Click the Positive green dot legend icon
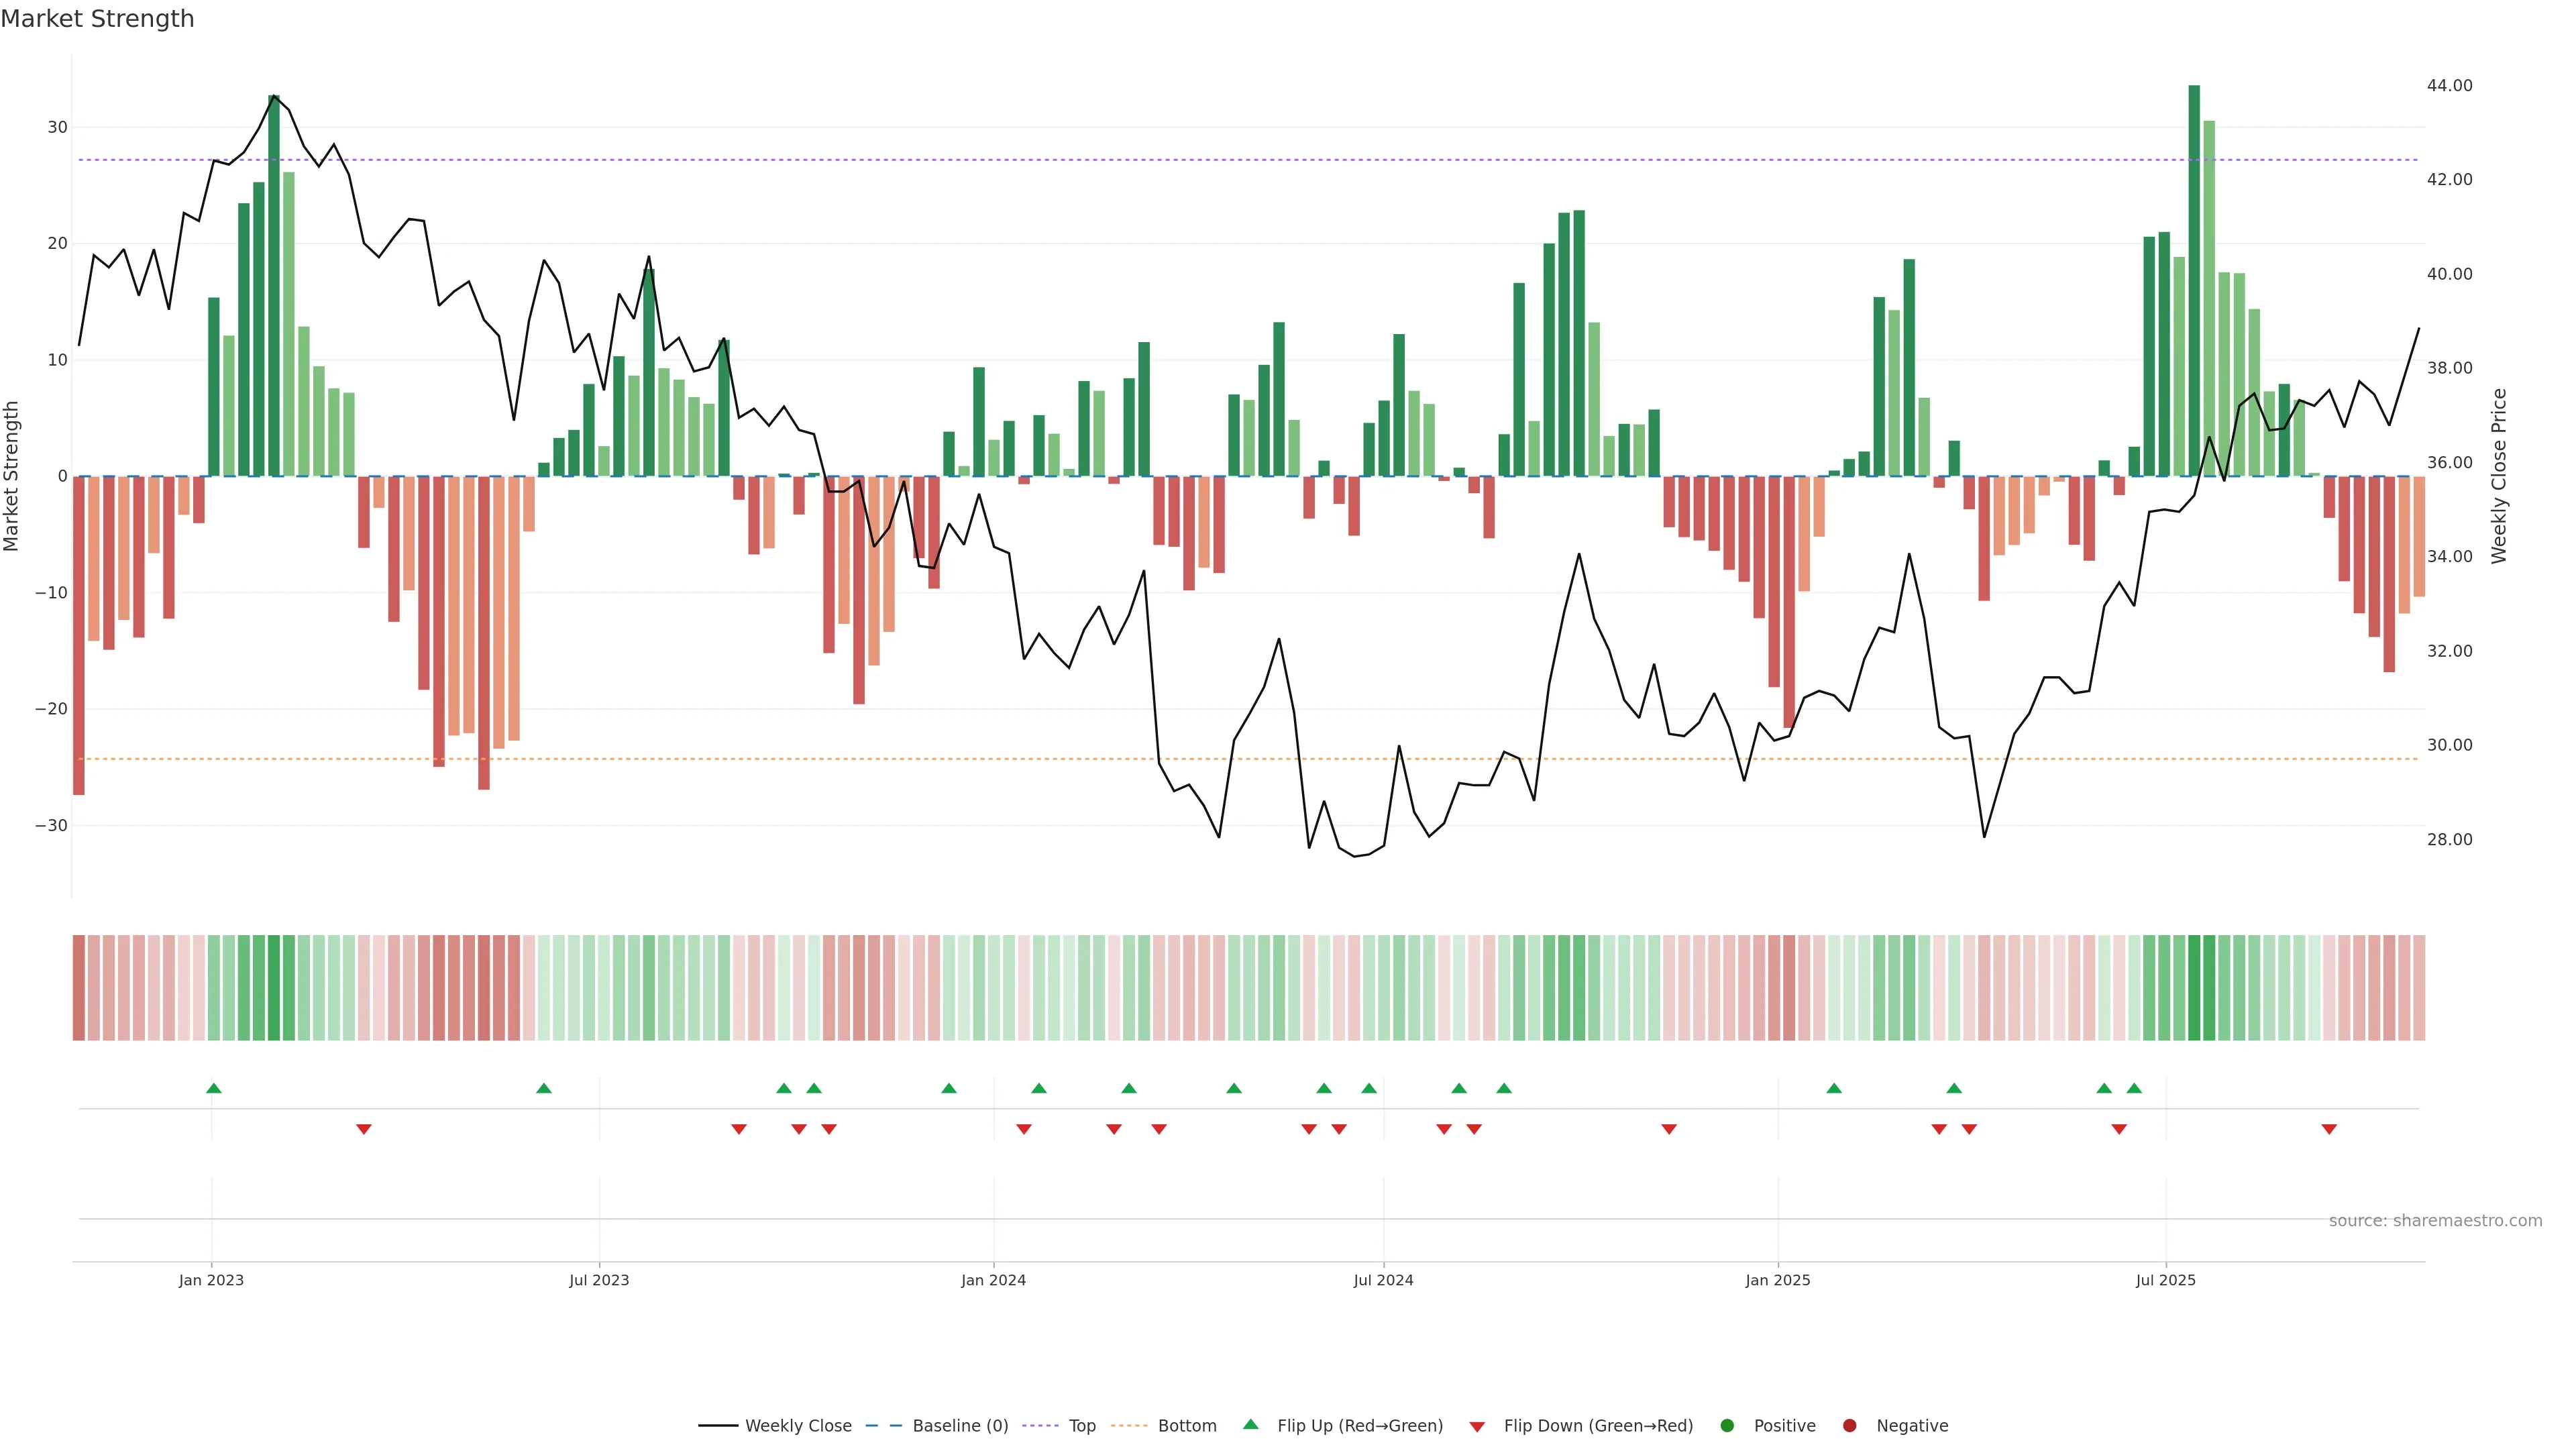Image resolution: width=2576 pixels, height=1449 pixels. point(1727,1425)
